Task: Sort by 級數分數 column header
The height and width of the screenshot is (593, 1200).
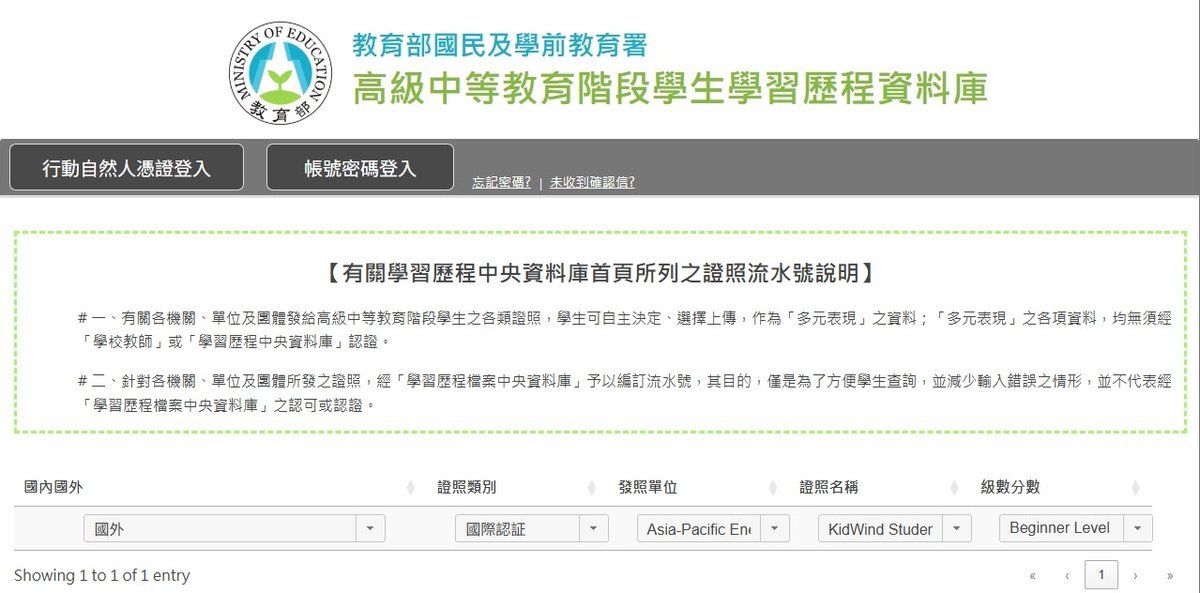Action: click(x=1010, y=487)
